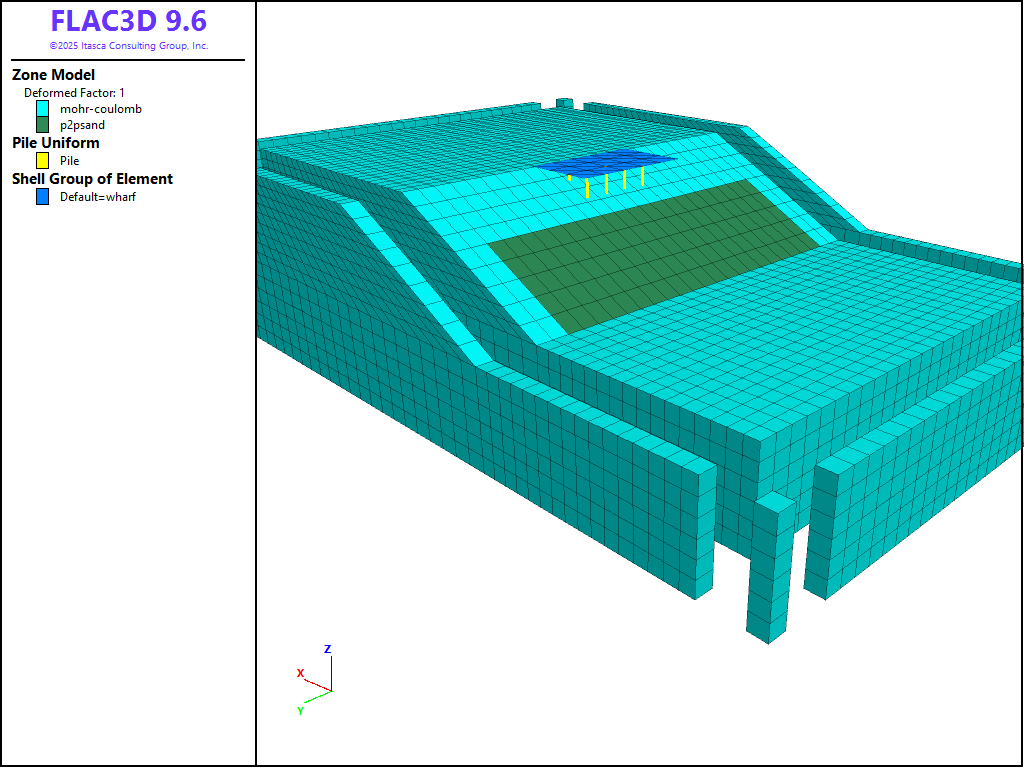Viewport: 1024px width, 768px height.
Task: Select the p2psand legend label
Action: pos(82,125)
